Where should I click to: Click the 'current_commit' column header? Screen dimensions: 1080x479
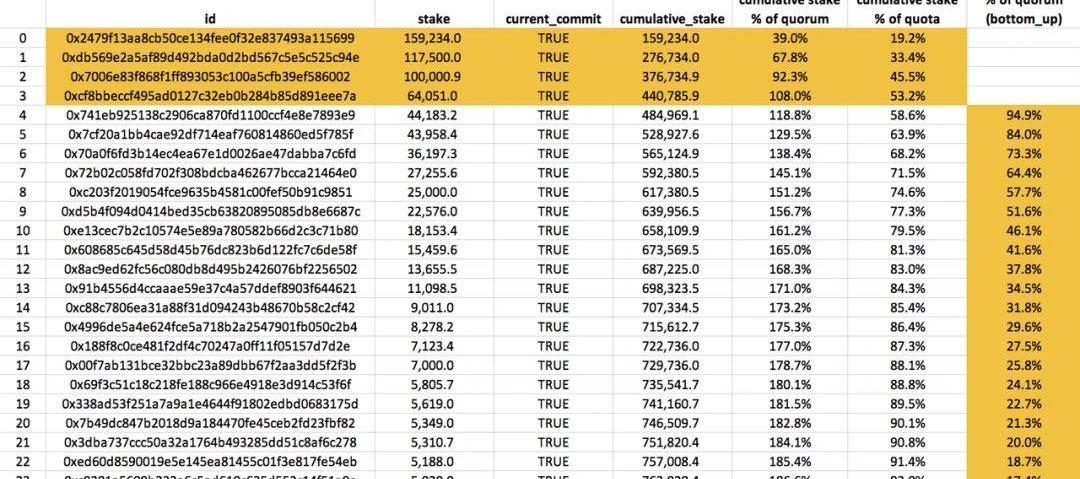(553, 19)
